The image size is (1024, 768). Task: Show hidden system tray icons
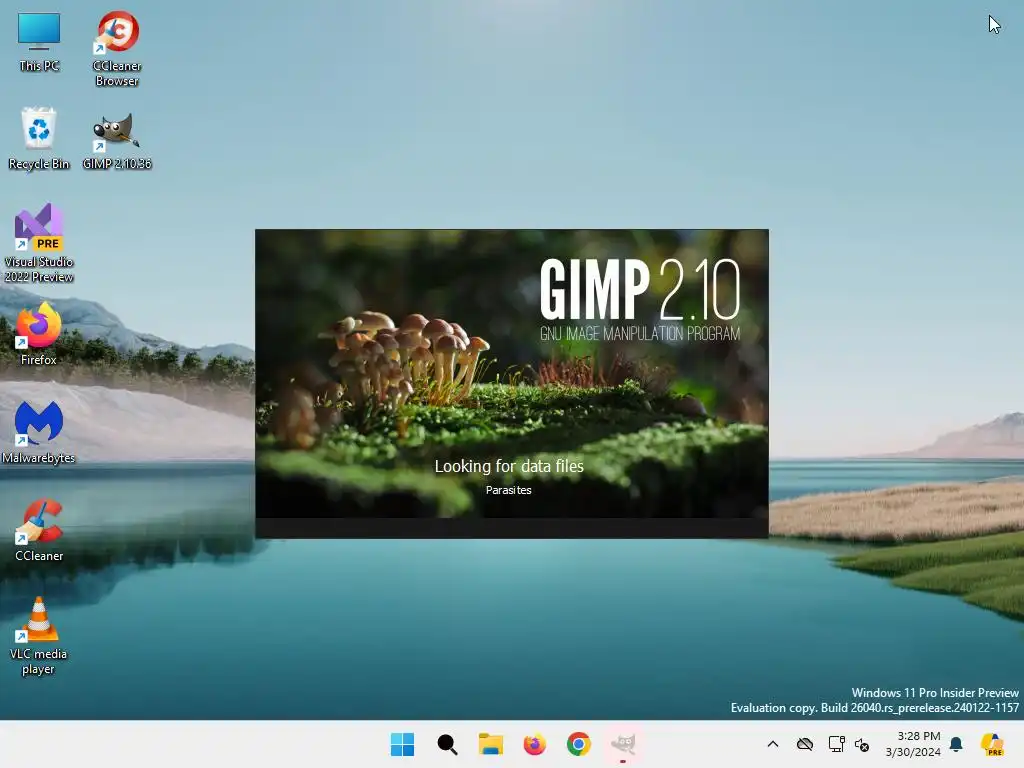click(x=773, y=744)
